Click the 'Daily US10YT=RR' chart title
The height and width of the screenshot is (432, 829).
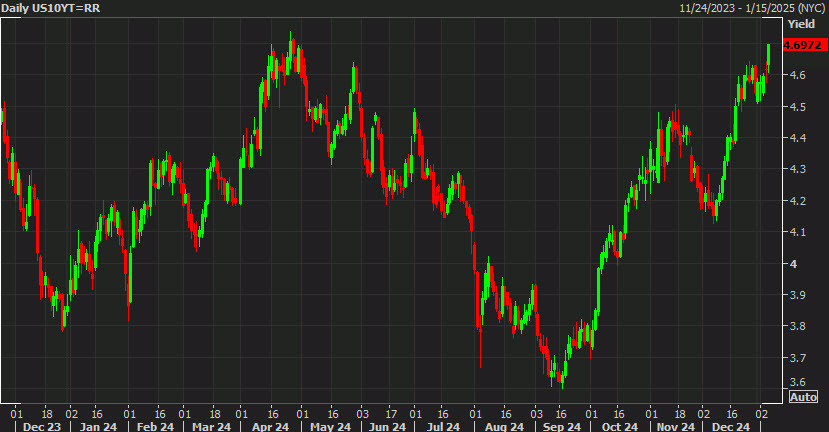51,8
